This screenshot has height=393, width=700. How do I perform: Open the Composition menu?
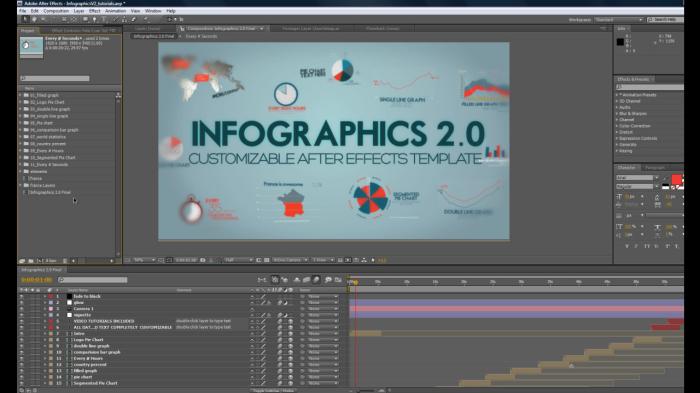(x=56, y=11)
